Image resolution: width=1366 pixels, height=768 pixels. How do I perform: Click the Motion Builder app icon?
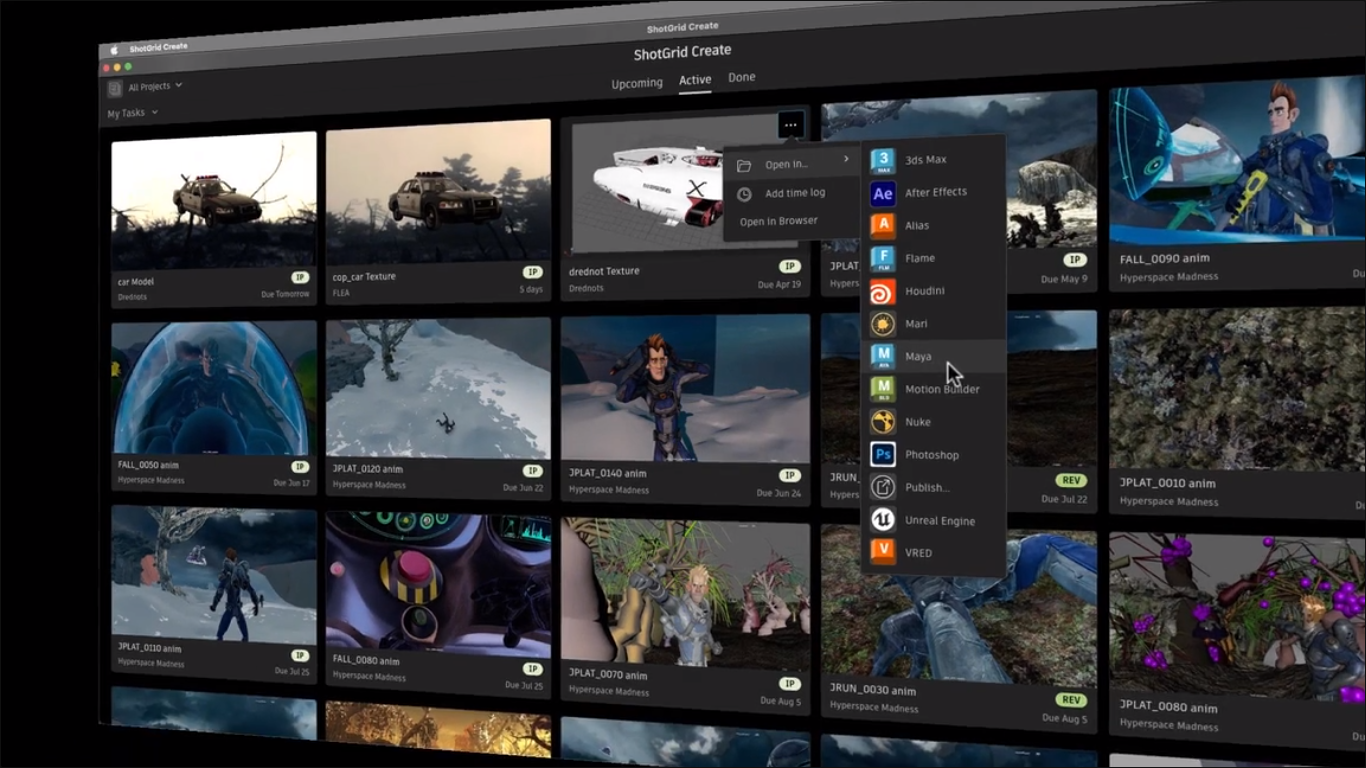pos(883,389)
